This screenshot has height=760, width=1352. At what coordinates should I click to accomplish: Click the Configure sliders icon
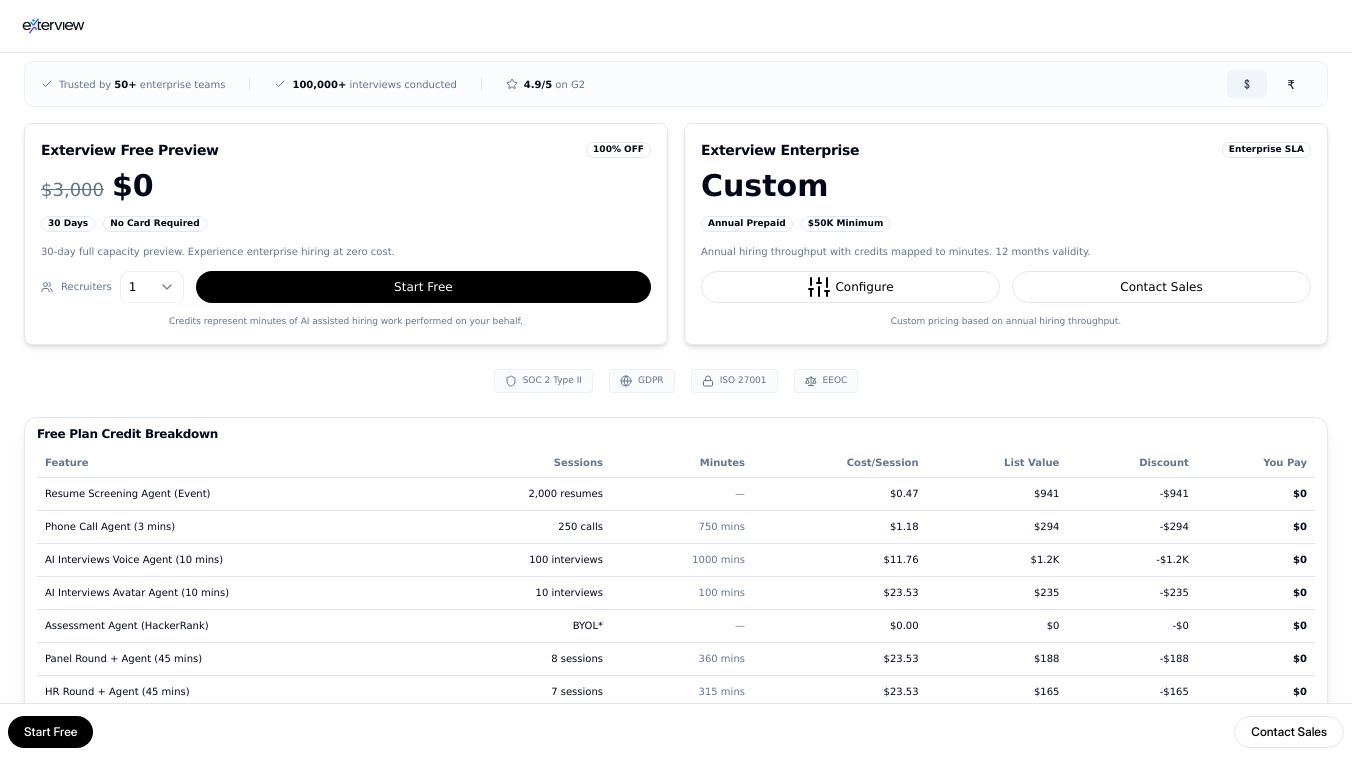[819, 287]
